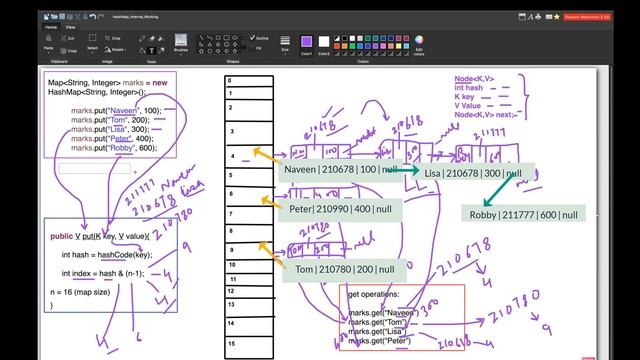This screenshot has height=360, width=640.
Task: Select the Eraser tool
Action: [x=151, y=38]
